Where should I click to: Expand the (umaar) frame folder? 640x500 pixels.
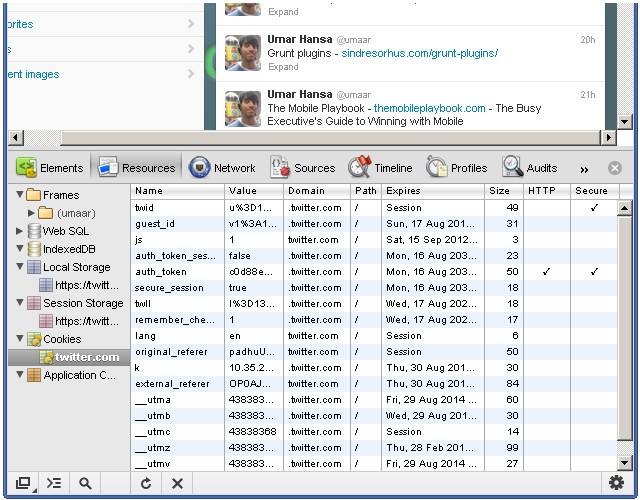click(x=31, y=213)
